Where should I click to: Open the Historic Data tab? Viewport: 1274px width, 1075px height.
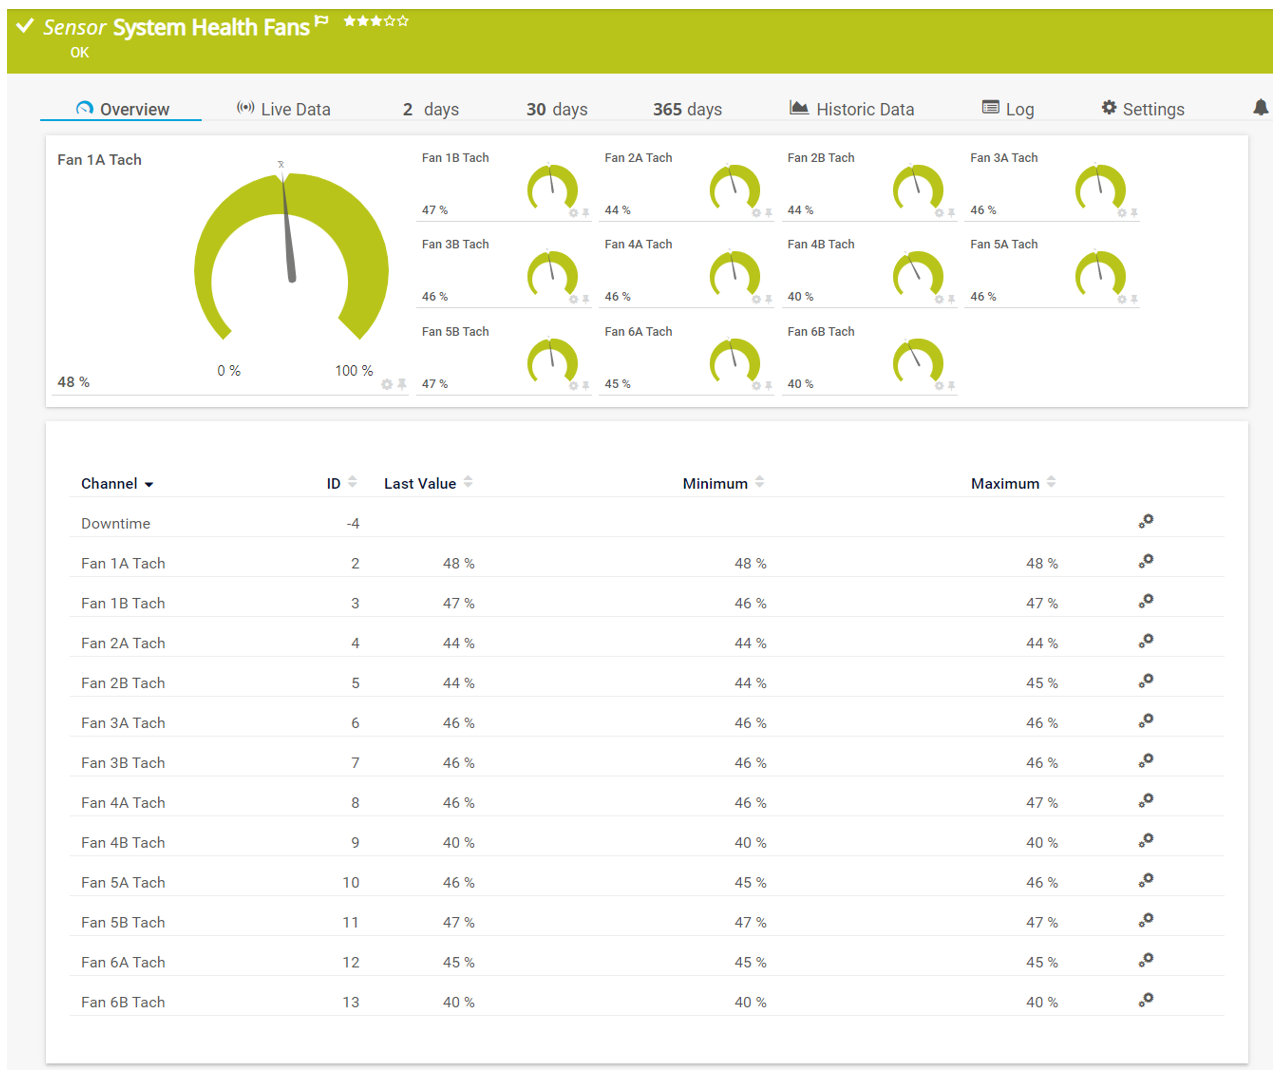point(852,109)
